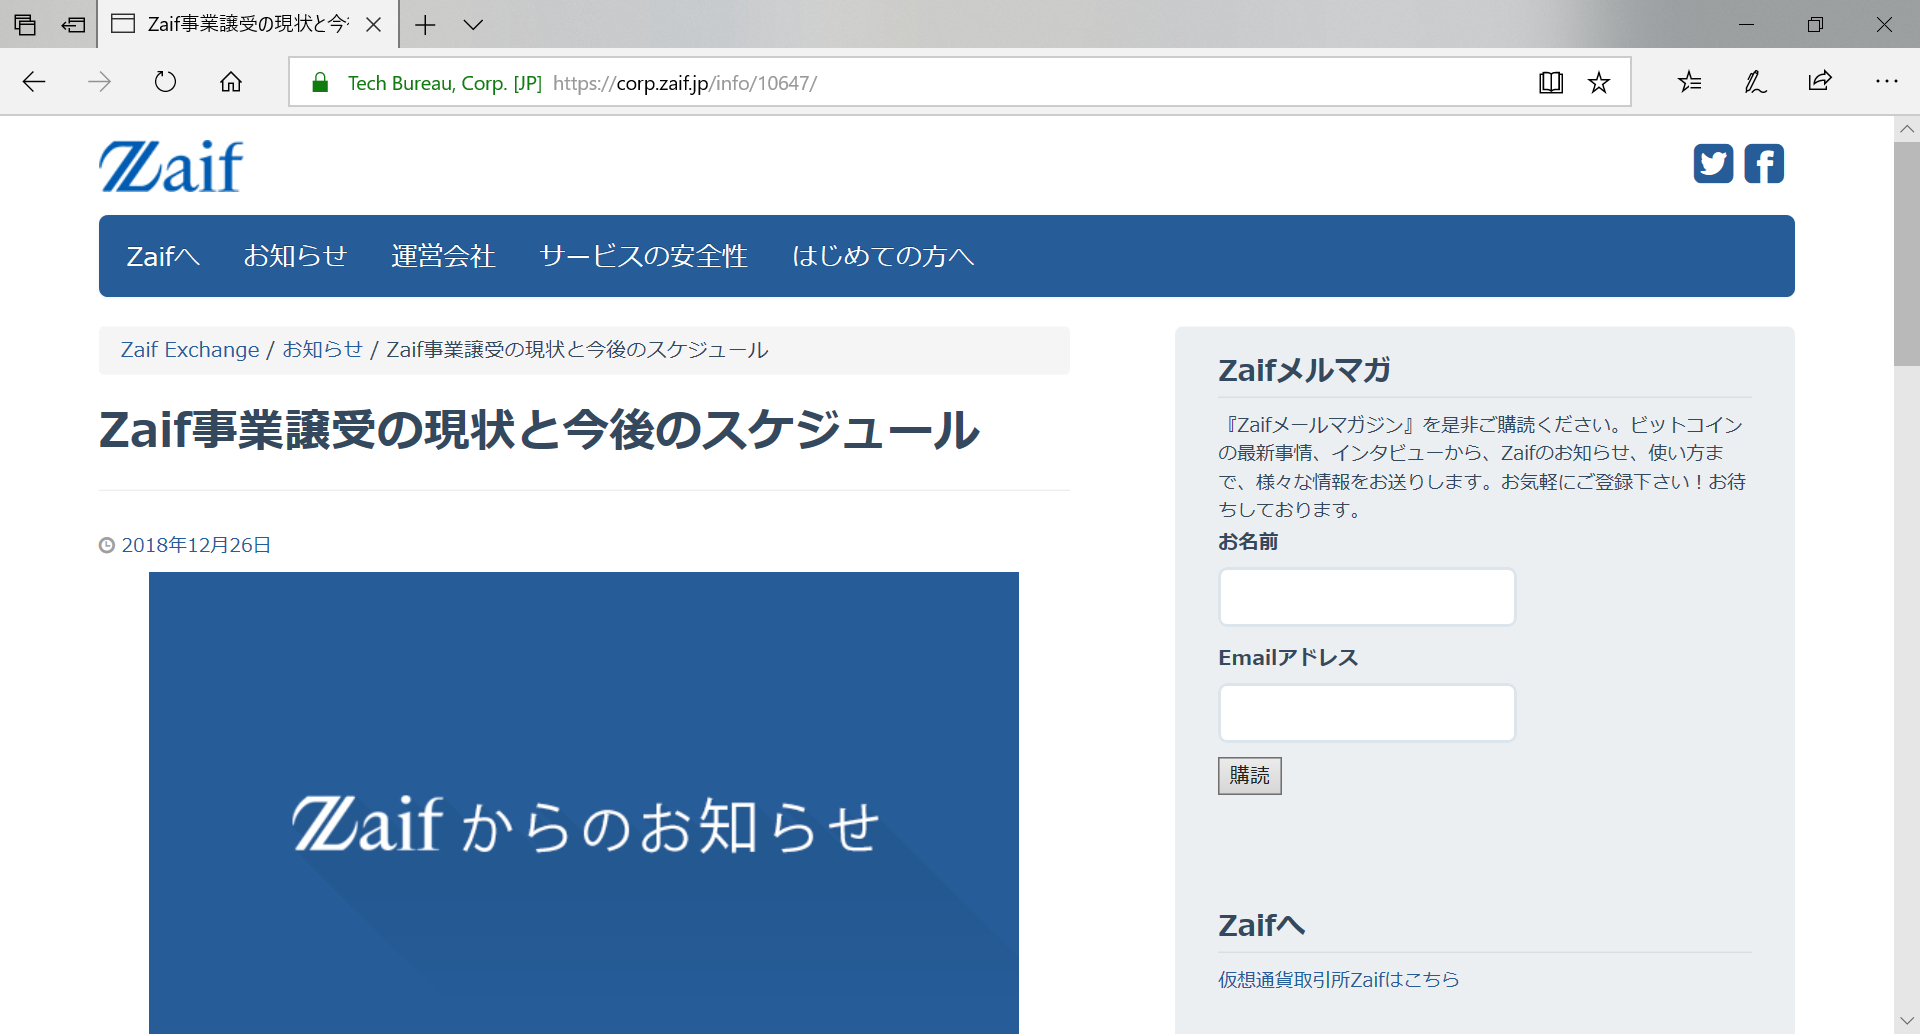This screenshot has width=1920, height=1034.
Task: Go to the browser home page
Action: point(231,82)
